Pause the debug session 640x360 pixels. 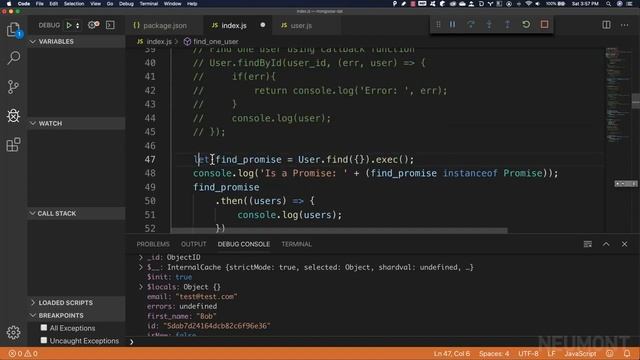[452, 24]
